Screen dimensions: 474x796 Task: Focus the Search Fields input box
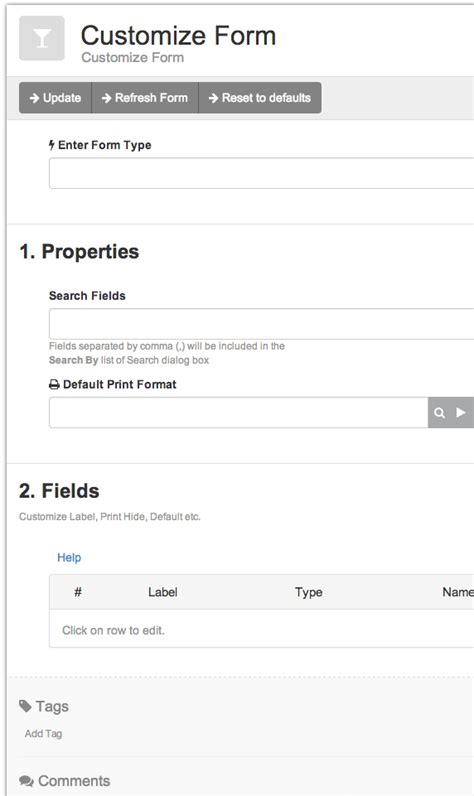[x=261, y=323]
